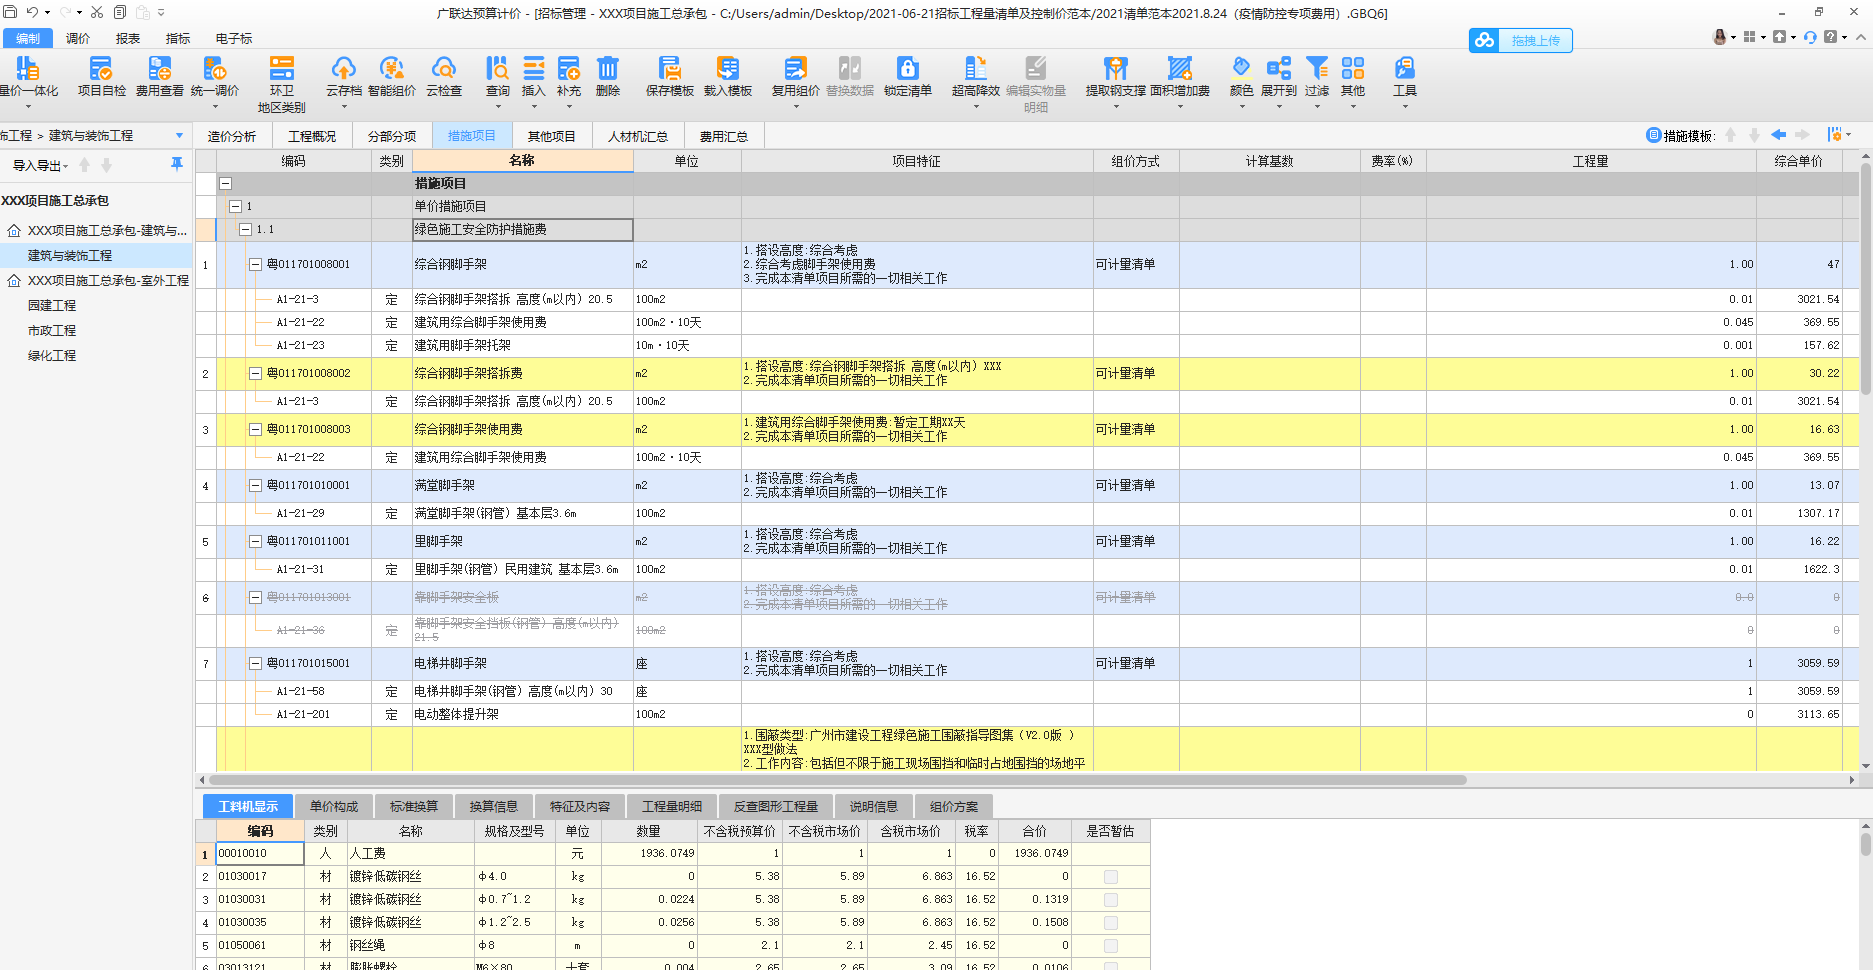The width and height of the screenshot is (1873, 970).
Task: Open 环卫地区类别 settings
Action: tap(282, 84)
